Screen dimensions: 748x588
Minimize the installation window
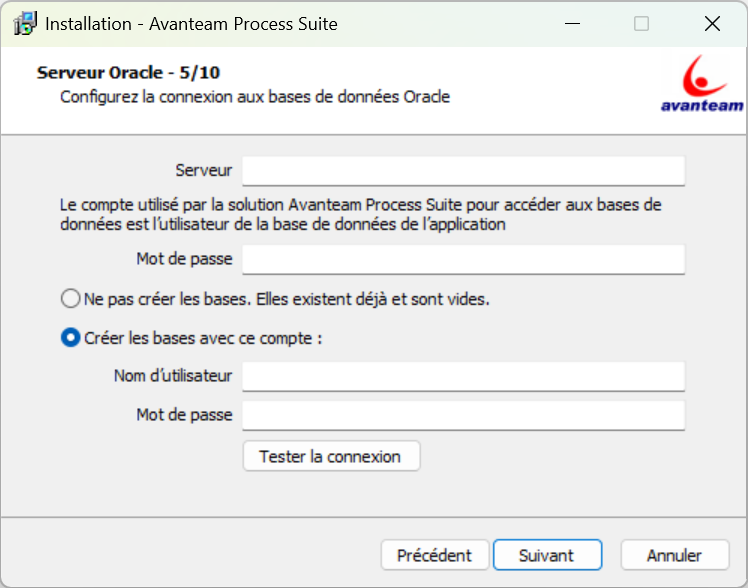570,24
